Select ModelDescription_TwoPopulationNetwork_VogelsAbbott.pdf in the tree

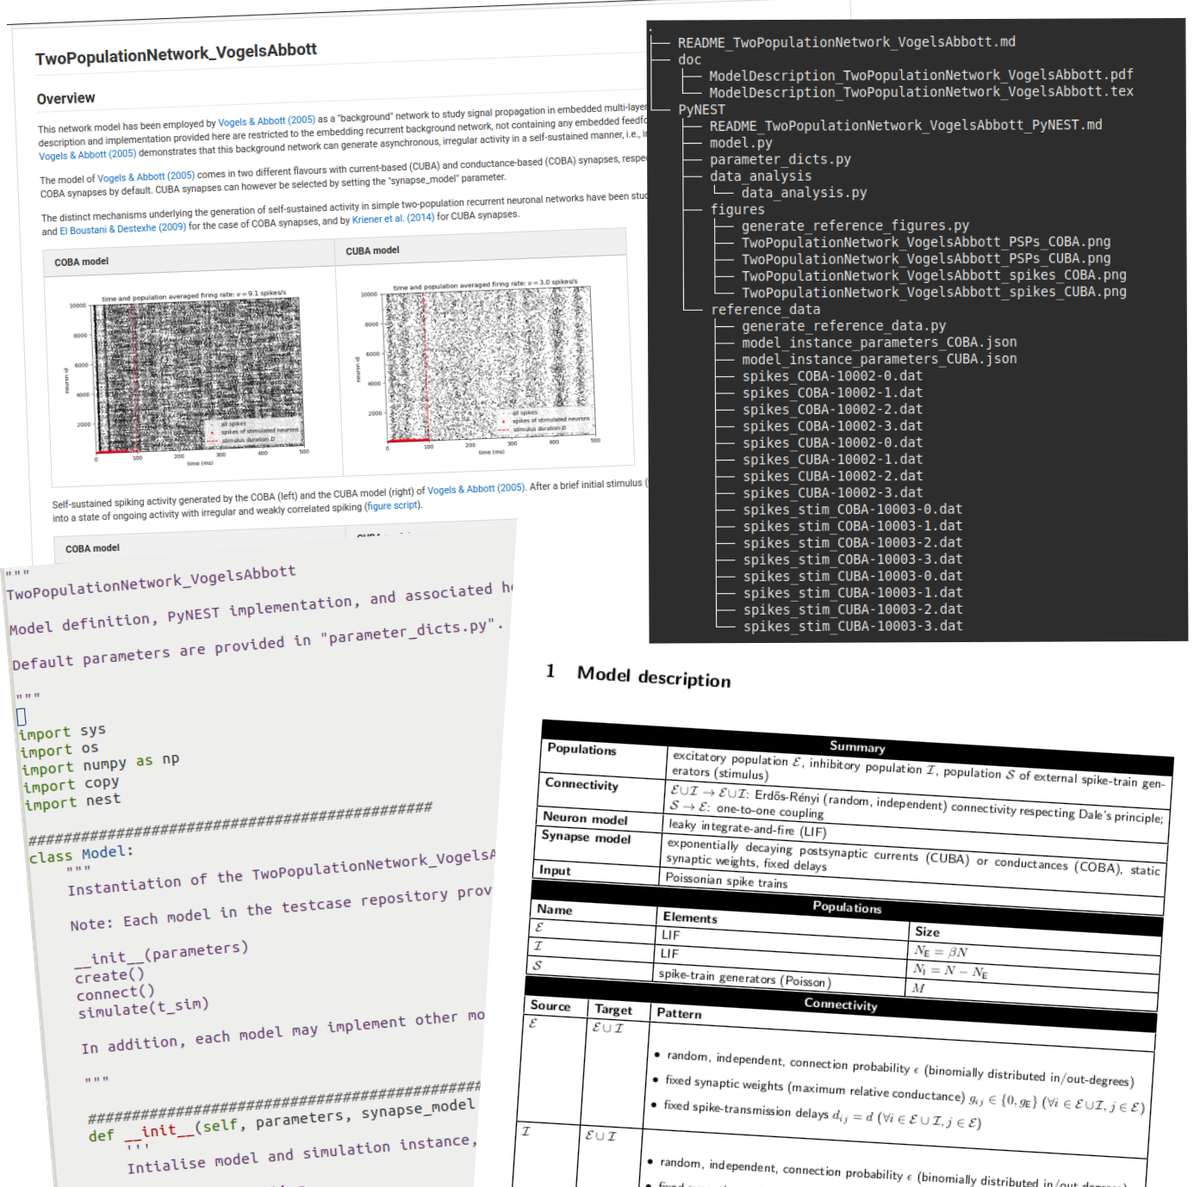pyautogui.click(x=921, y=75)
